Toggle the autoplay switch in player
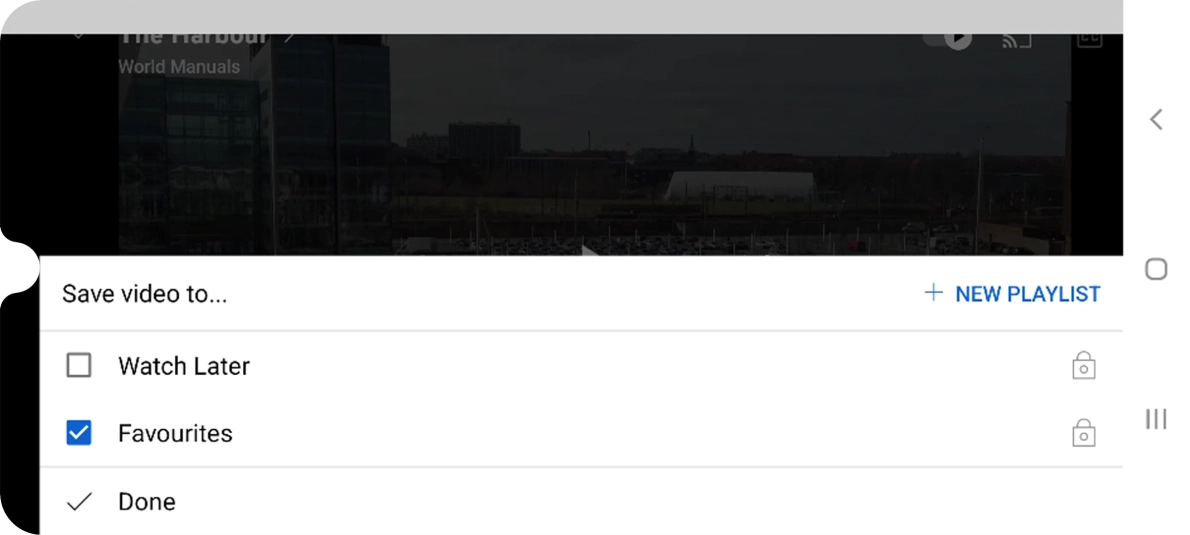Screen dimensions: 1190x535 (948, 39)
